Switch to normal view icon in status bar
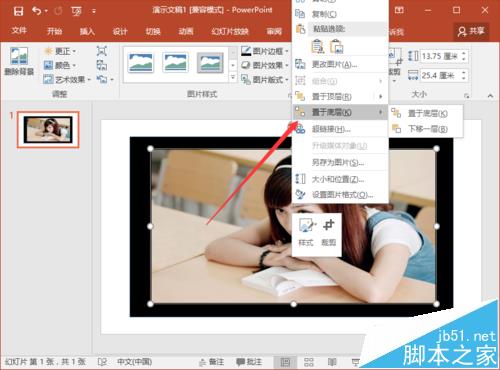 pyautogui.click(x=285, y=362)
